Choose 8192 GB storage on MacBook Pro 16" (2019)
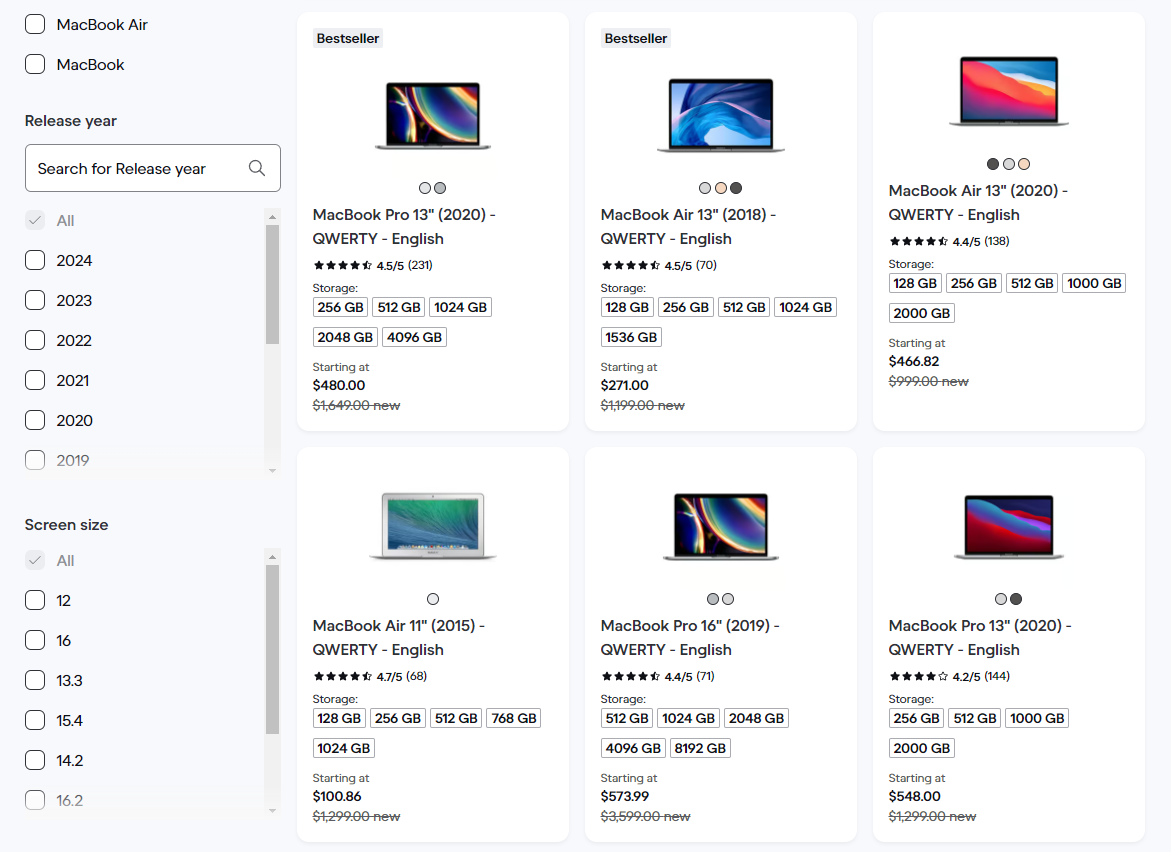 [x=700, y=747]
